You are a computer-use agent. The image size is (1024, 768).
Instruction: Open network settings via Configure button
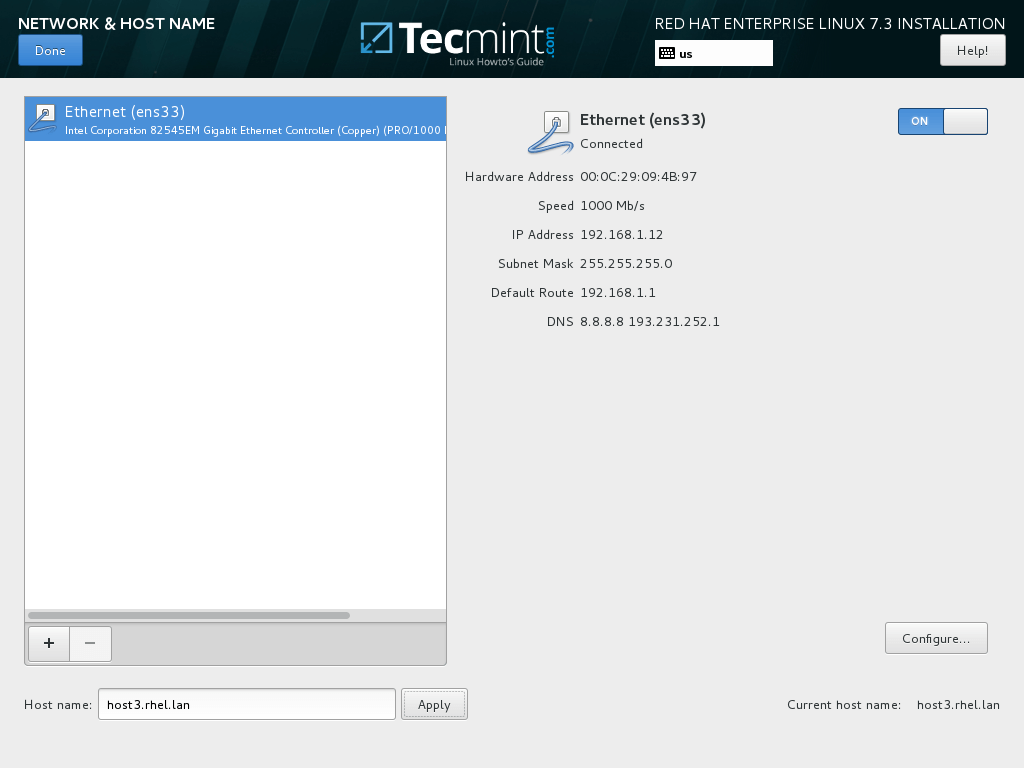click(935, 637)
